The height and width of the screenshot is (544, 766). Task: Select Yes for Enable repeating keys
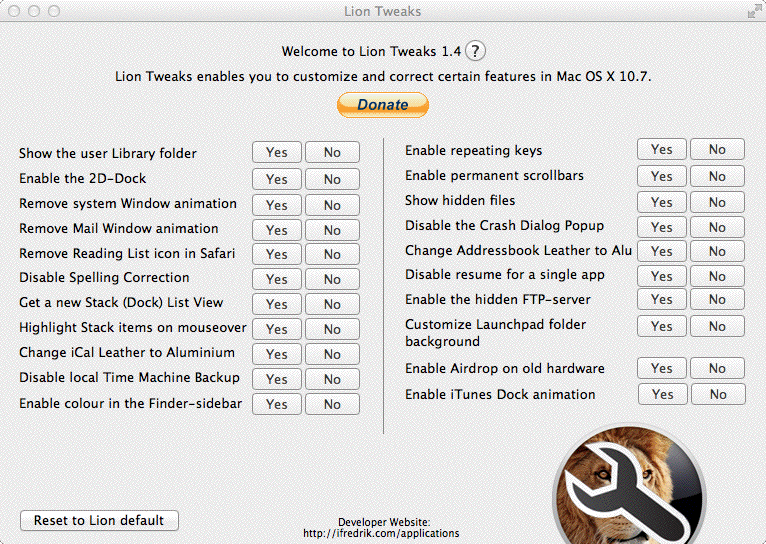tap(661, 149)
